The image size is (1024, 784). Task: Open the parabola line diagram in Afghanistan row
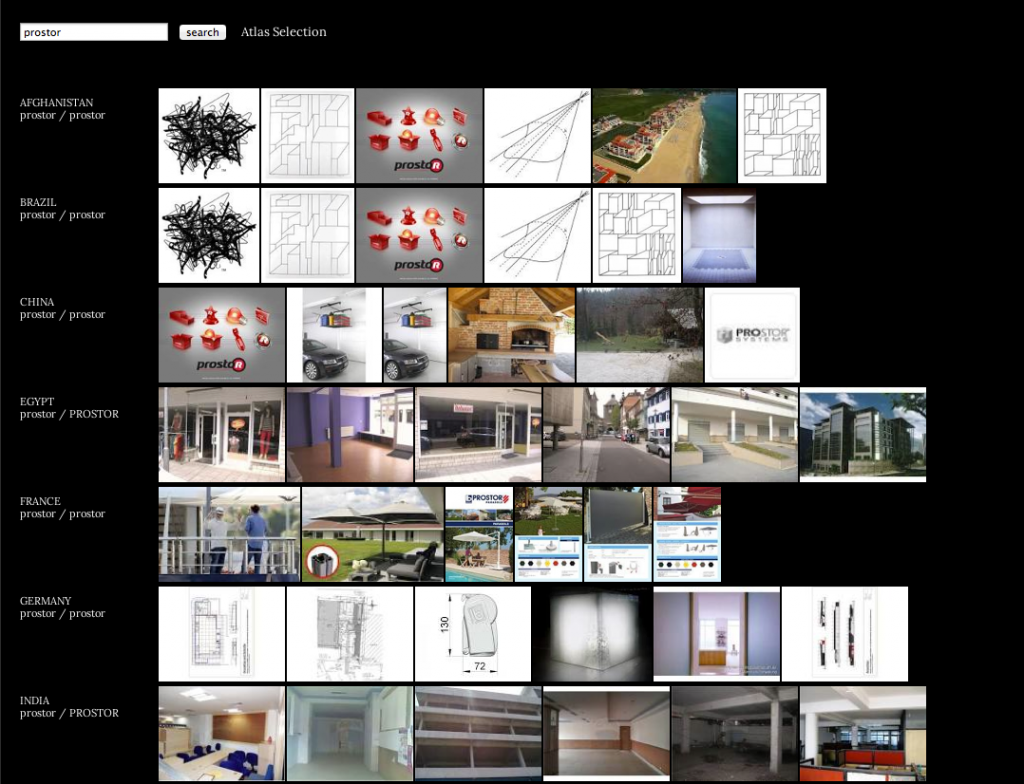pyautogui.click(x=537, y=136)
